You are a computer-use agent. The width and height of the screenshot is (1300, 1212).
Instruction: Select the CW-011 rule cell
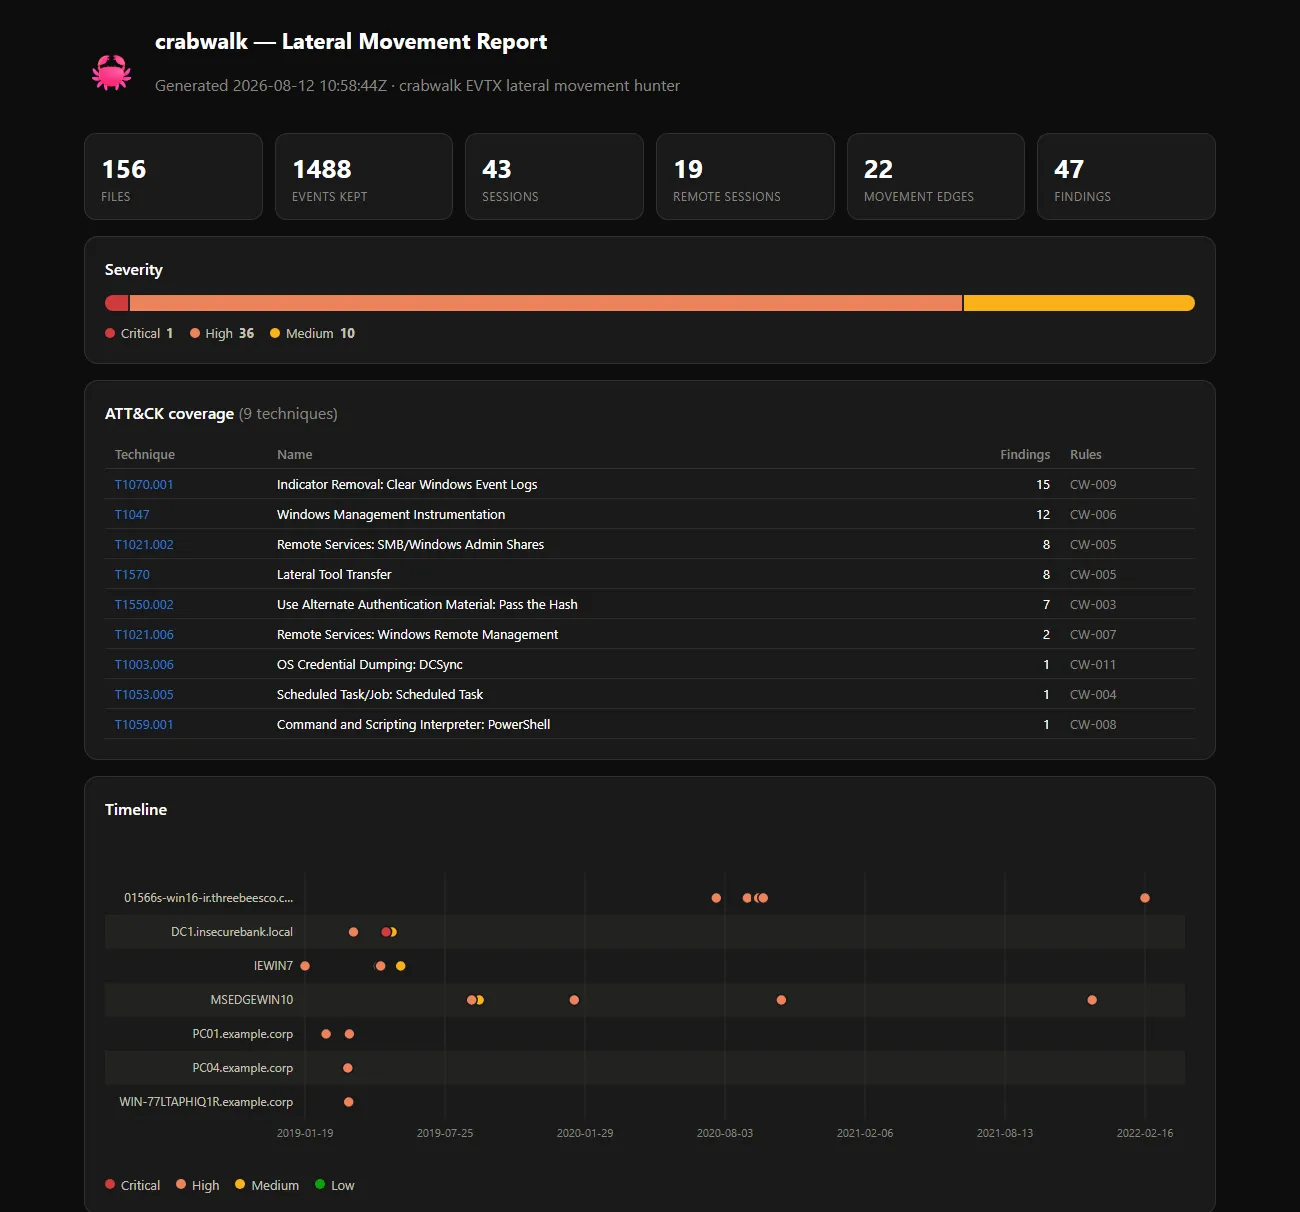click(x=1093, y=665)
